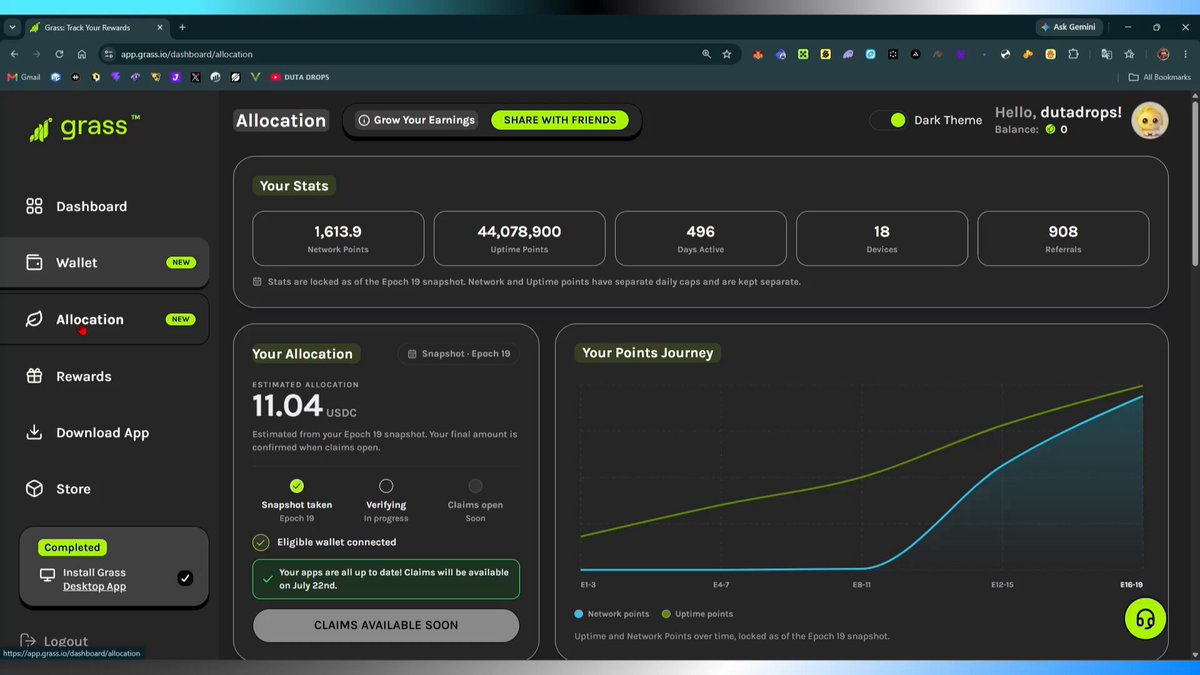Viewport: 1200px width, 675px height.
Task: Click CLAIMS AVAILABLE SOON button
Action: (386, 625)
